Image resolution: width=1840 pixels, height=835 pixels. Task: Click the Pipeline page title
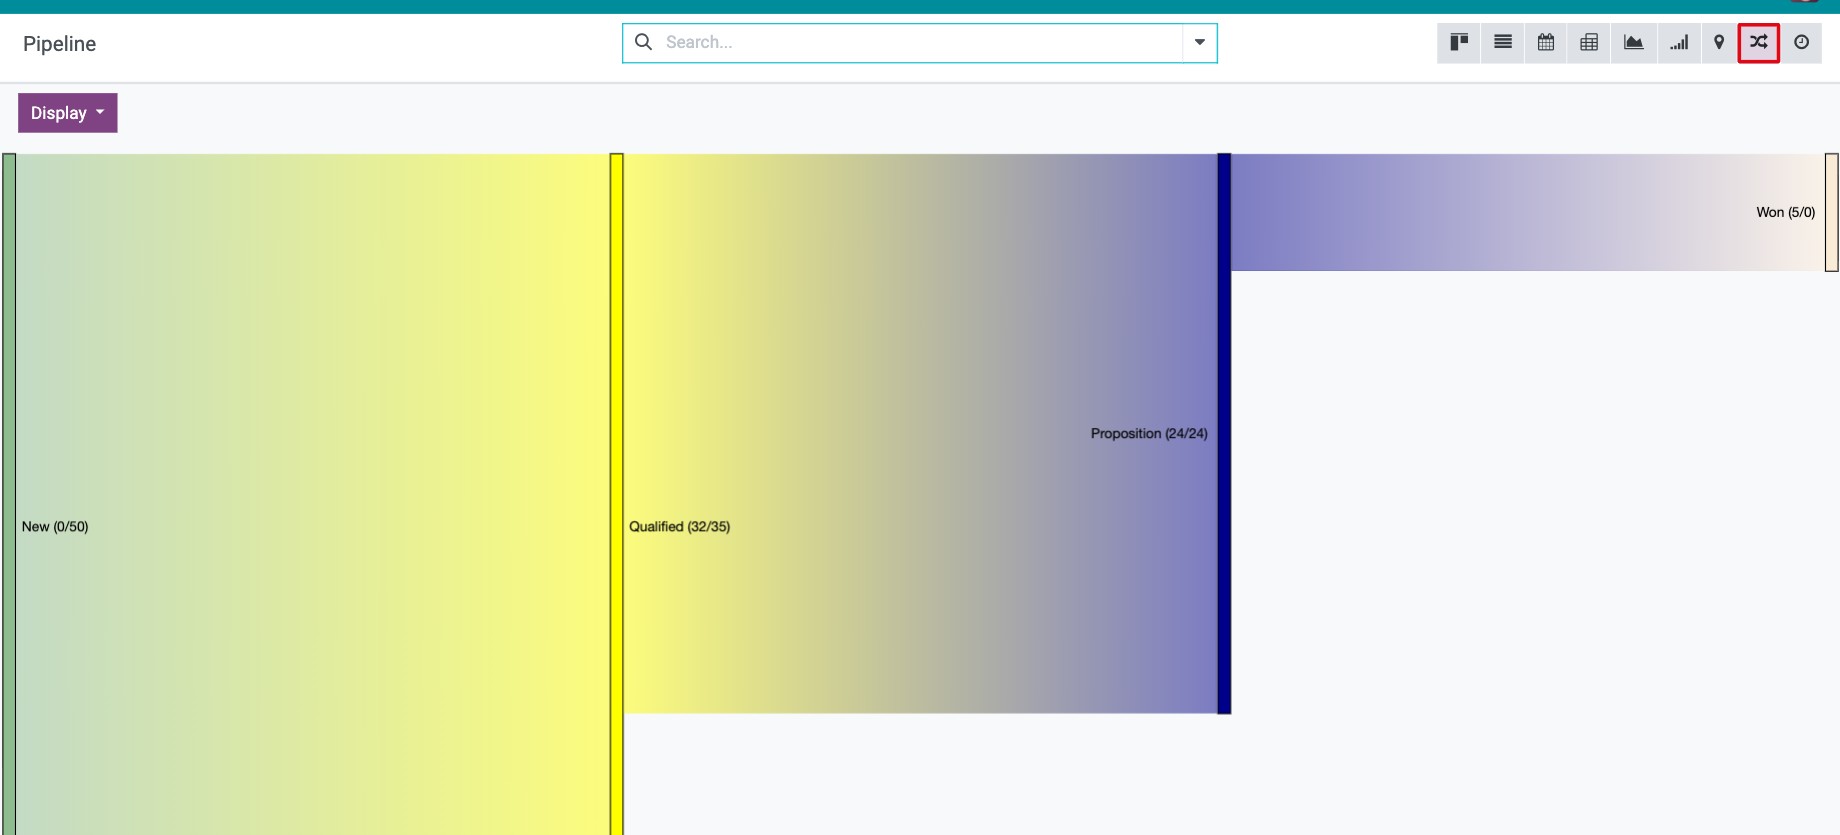pyautogui.click(x=60, y=44)
